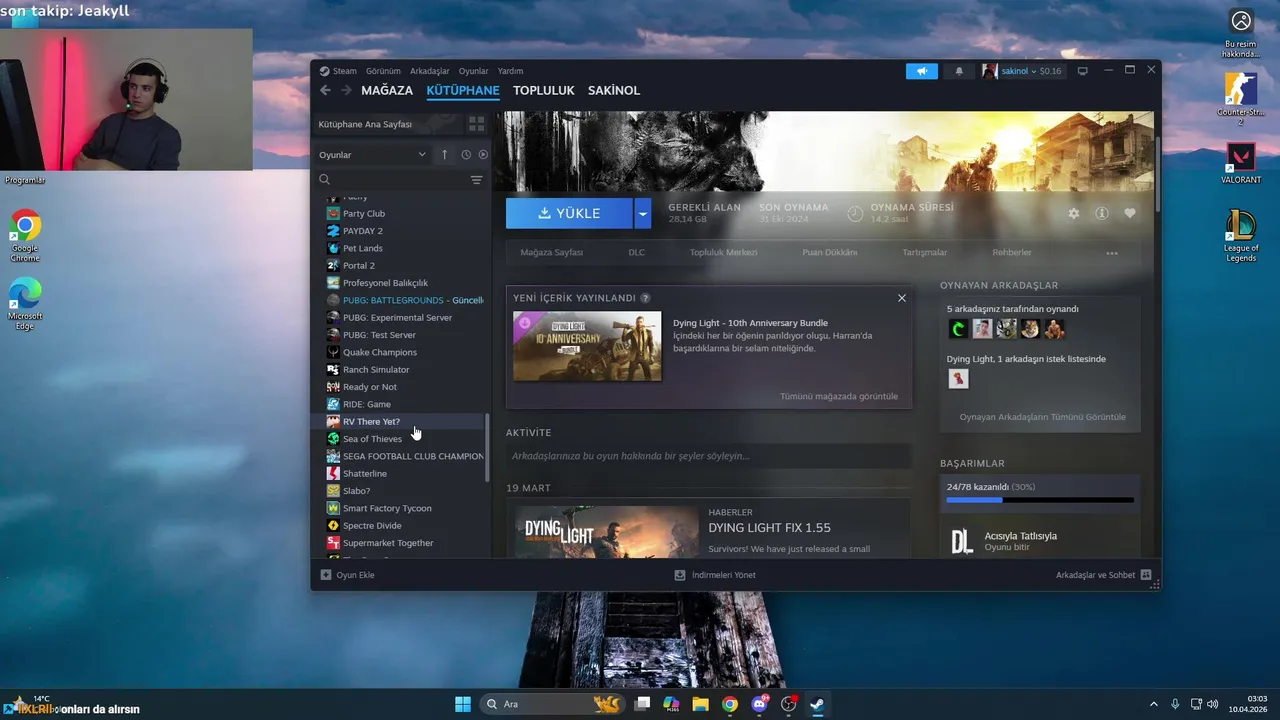1280x720 pixels.
Task: Switch to the collections grid view
Action: (477, 124)
